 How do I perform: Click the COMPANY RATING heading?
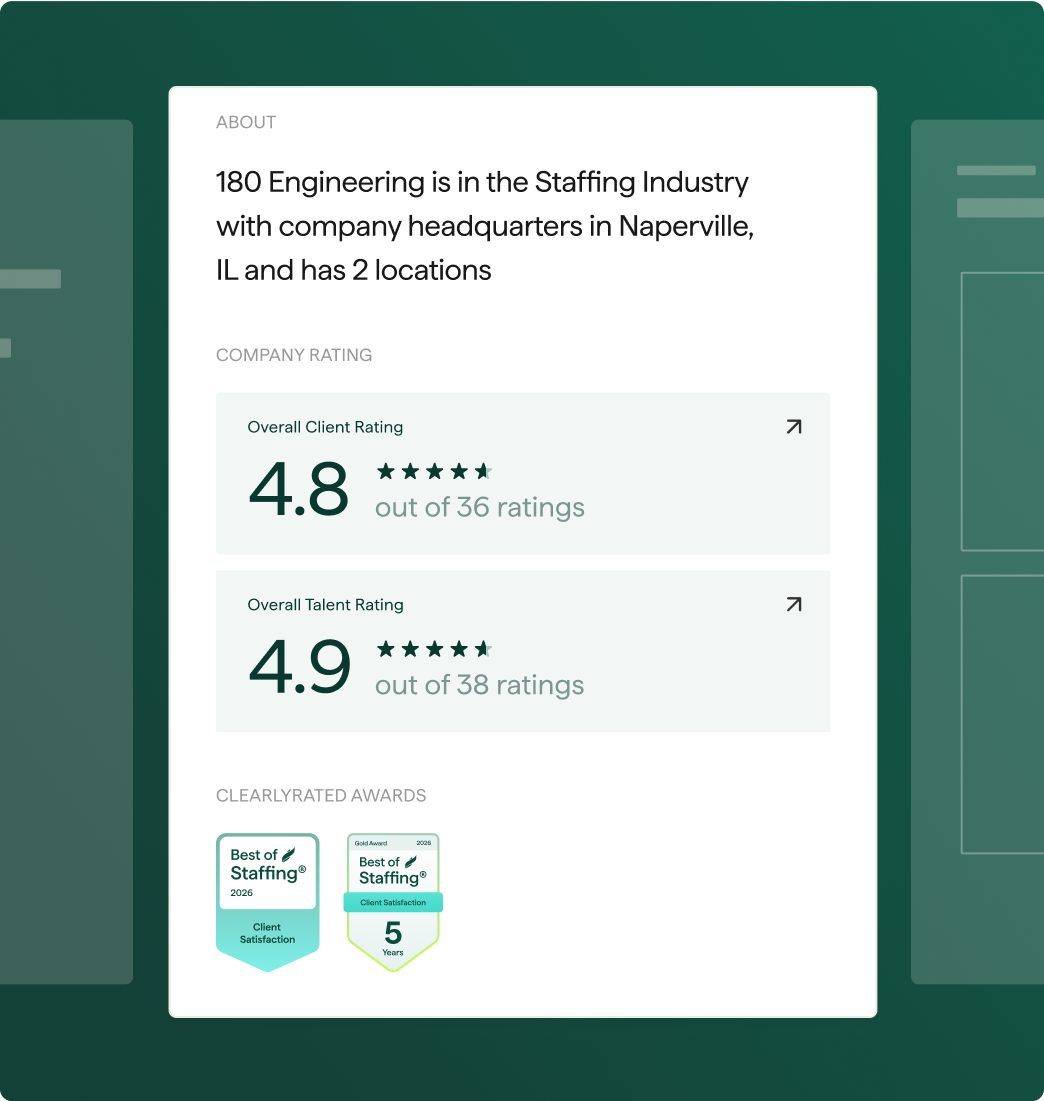point(293,355)
